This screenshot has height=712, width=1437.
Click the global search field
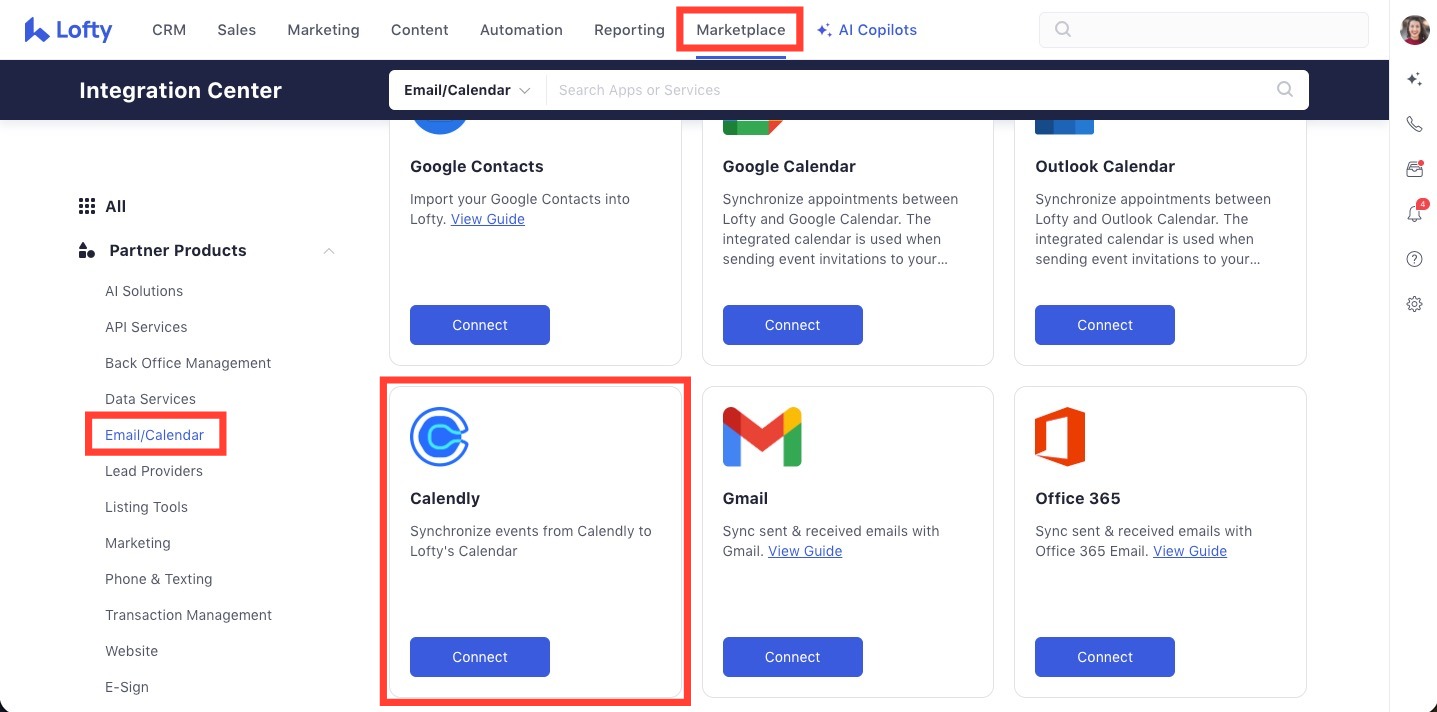point(1204,30)
